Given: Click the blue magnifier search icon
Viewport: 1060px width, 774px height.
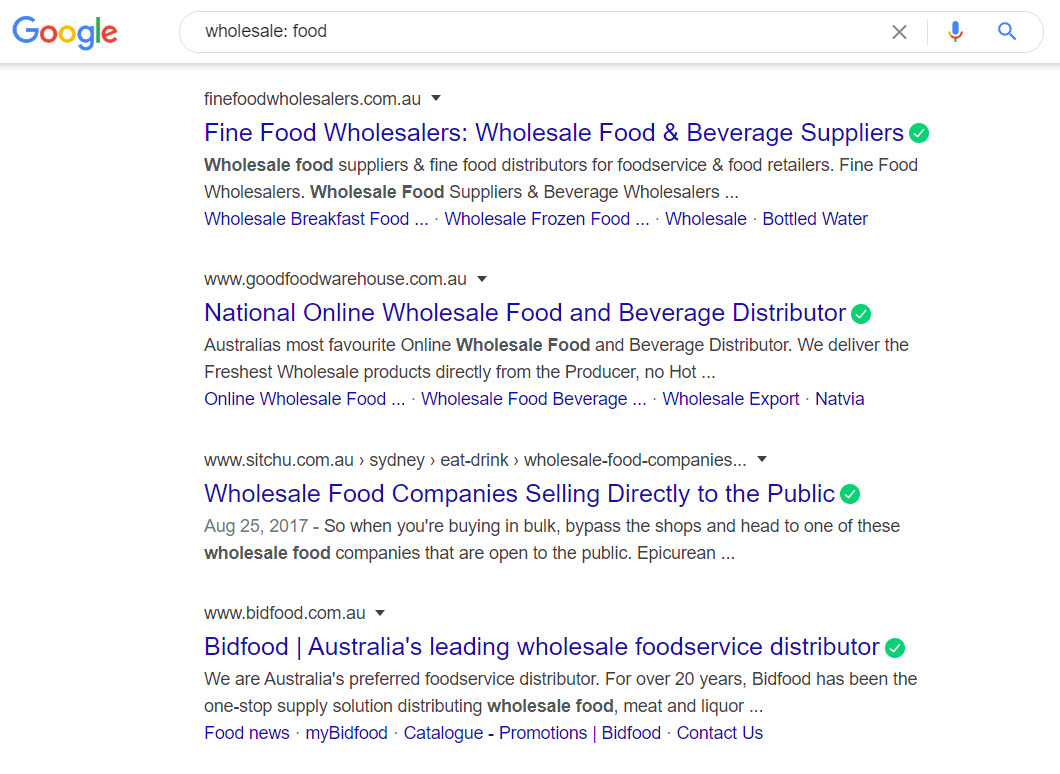Looking at the screenshot, I should [1007, 31].
